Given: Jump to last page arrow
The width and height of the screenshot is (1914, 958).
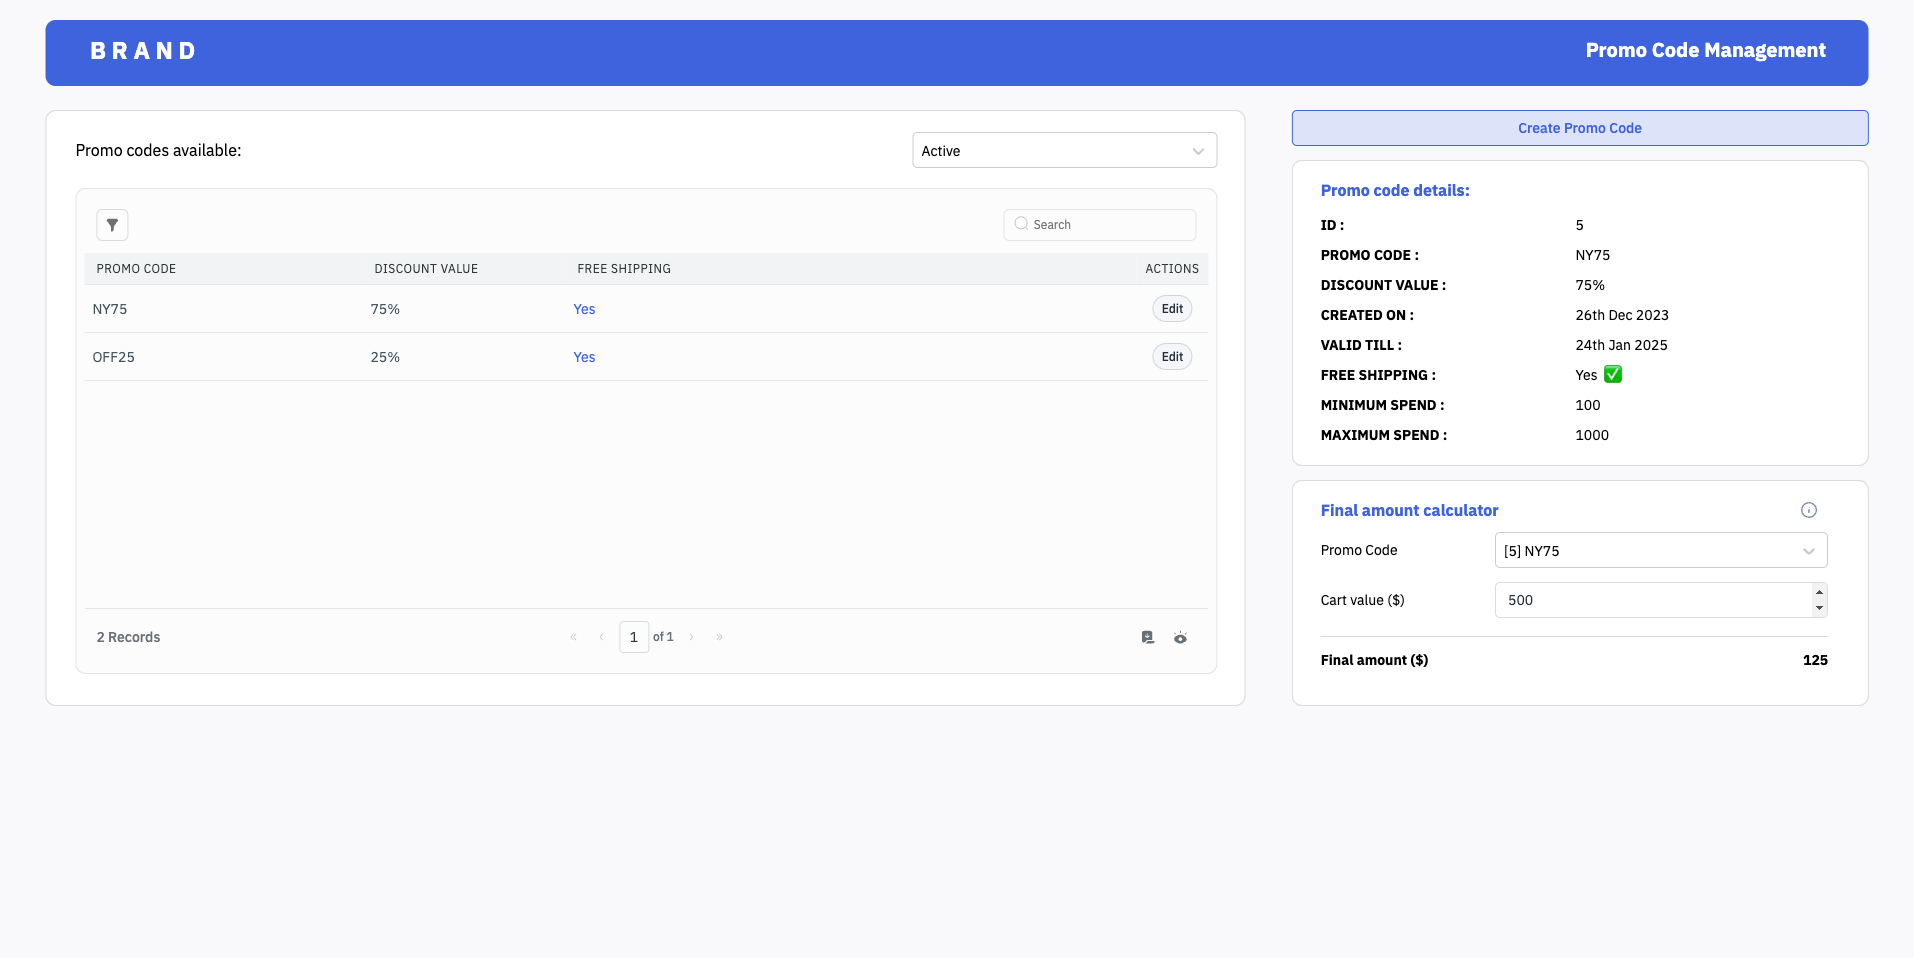Looking at the screenshot, I should (x=719, y=637).
